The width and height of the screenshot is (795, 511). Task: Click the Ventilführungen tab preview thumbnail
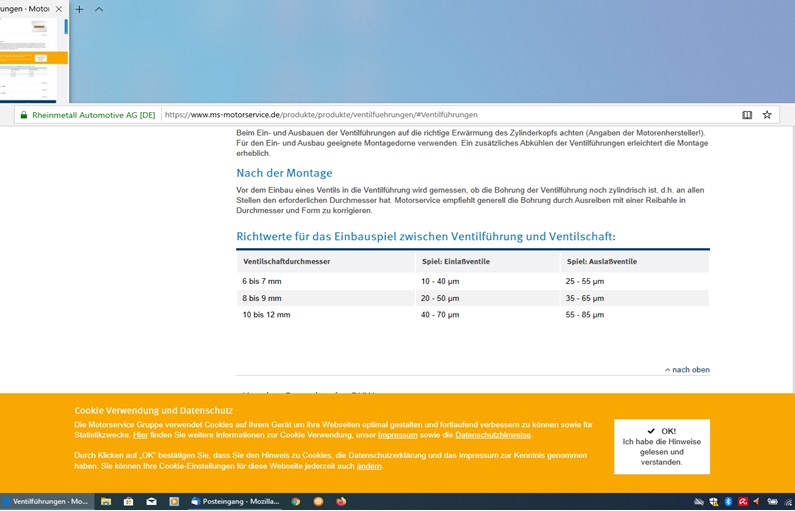tap(33, 58)
